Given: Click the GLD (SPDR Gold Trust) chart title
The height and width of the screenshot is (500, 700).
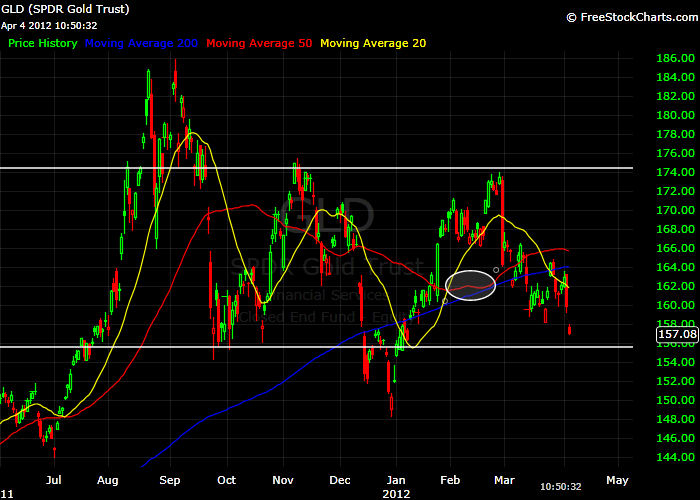Looking at the screenshot, I should [65, 9].
